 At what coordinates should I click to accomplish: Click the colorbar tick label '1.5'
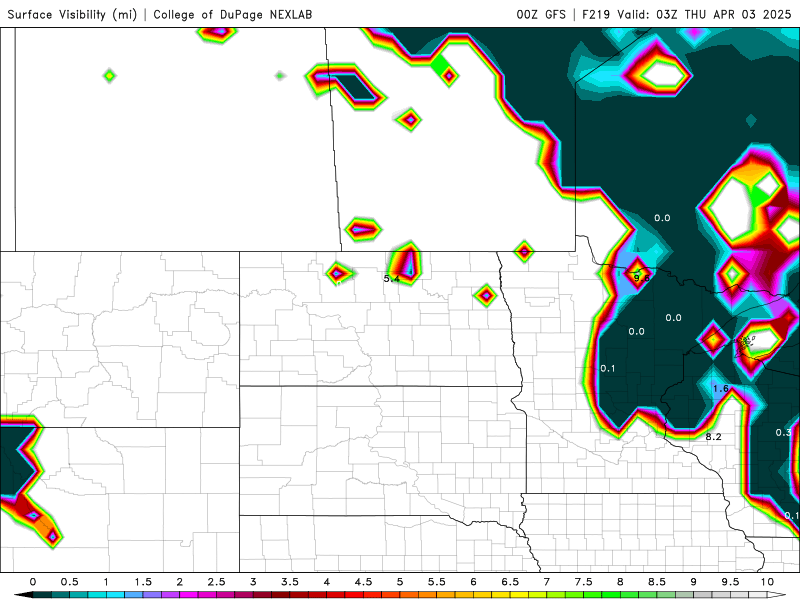[x=143, y=582]
